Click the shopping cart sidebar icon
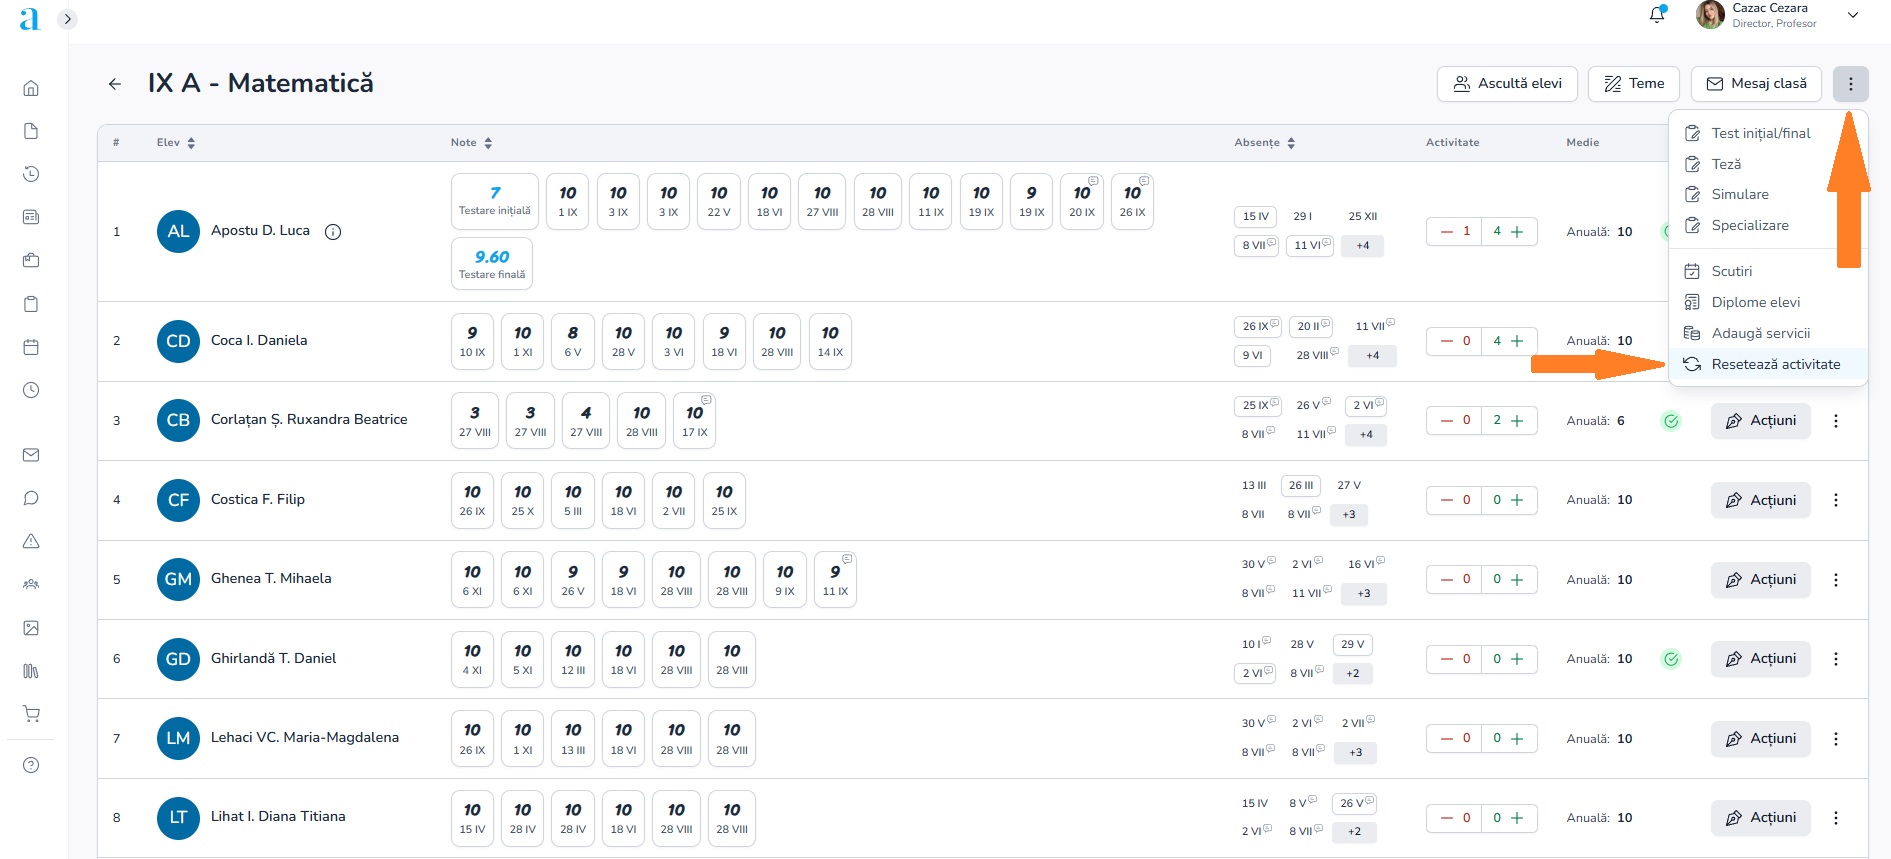This screenshot has width=1891, height=859. (x=31, y=714)
